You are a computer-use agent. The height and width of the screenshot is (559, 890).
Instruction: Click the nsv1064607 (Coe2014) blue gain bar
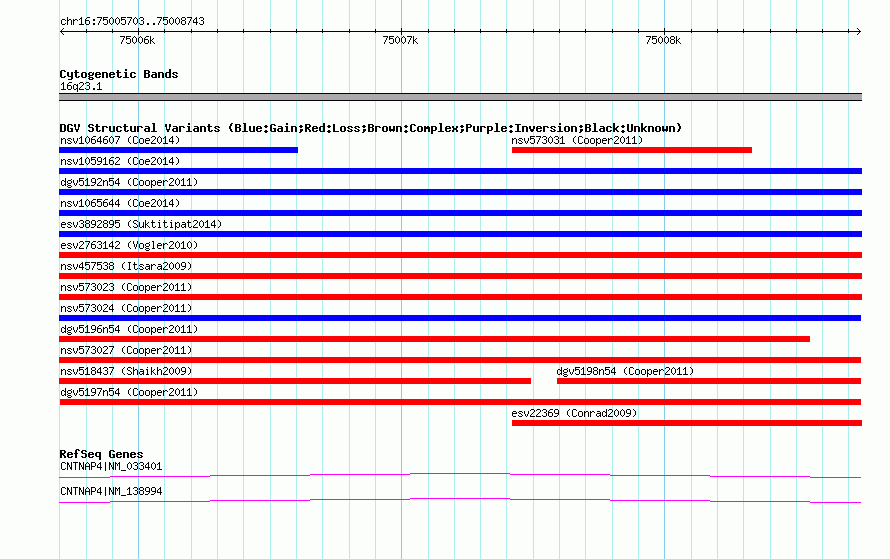coord(178,150)
